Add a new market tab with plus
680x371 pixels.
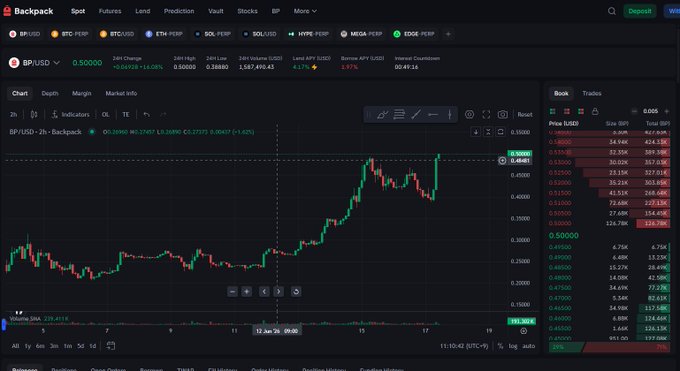pos(448,34)
